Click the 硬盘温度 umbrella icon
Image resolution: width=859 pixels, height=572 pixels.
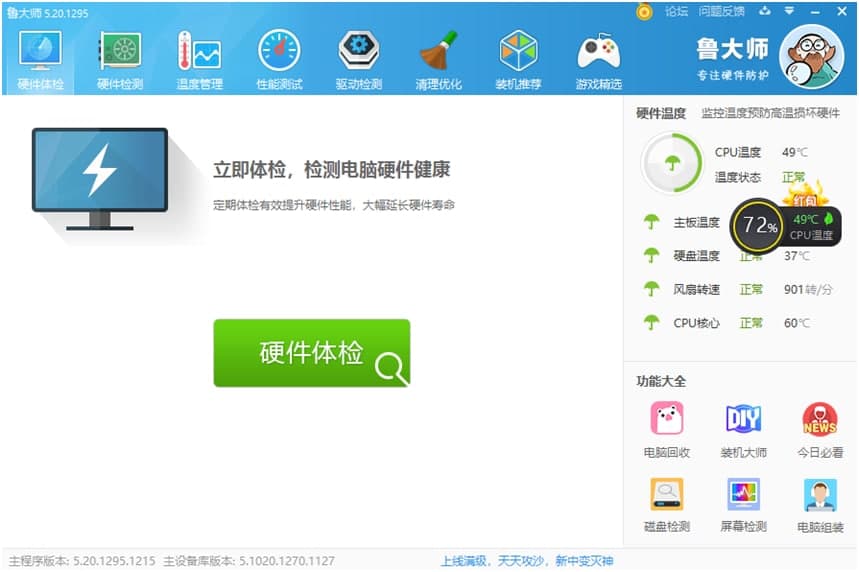pyautogui.click(x=651, y=255)
